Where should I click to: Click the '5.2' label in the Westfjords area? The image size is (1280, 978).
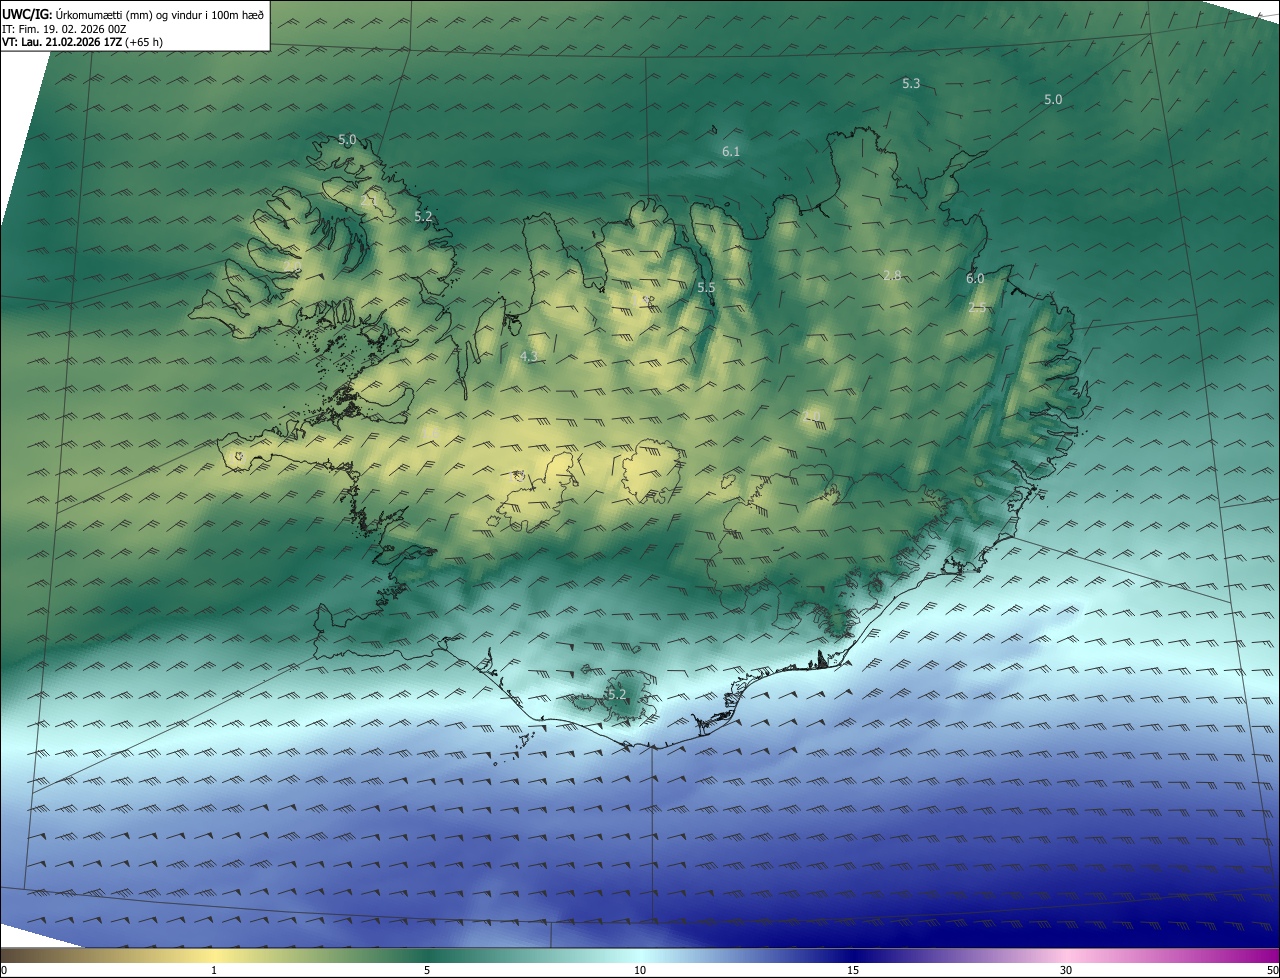423,216
